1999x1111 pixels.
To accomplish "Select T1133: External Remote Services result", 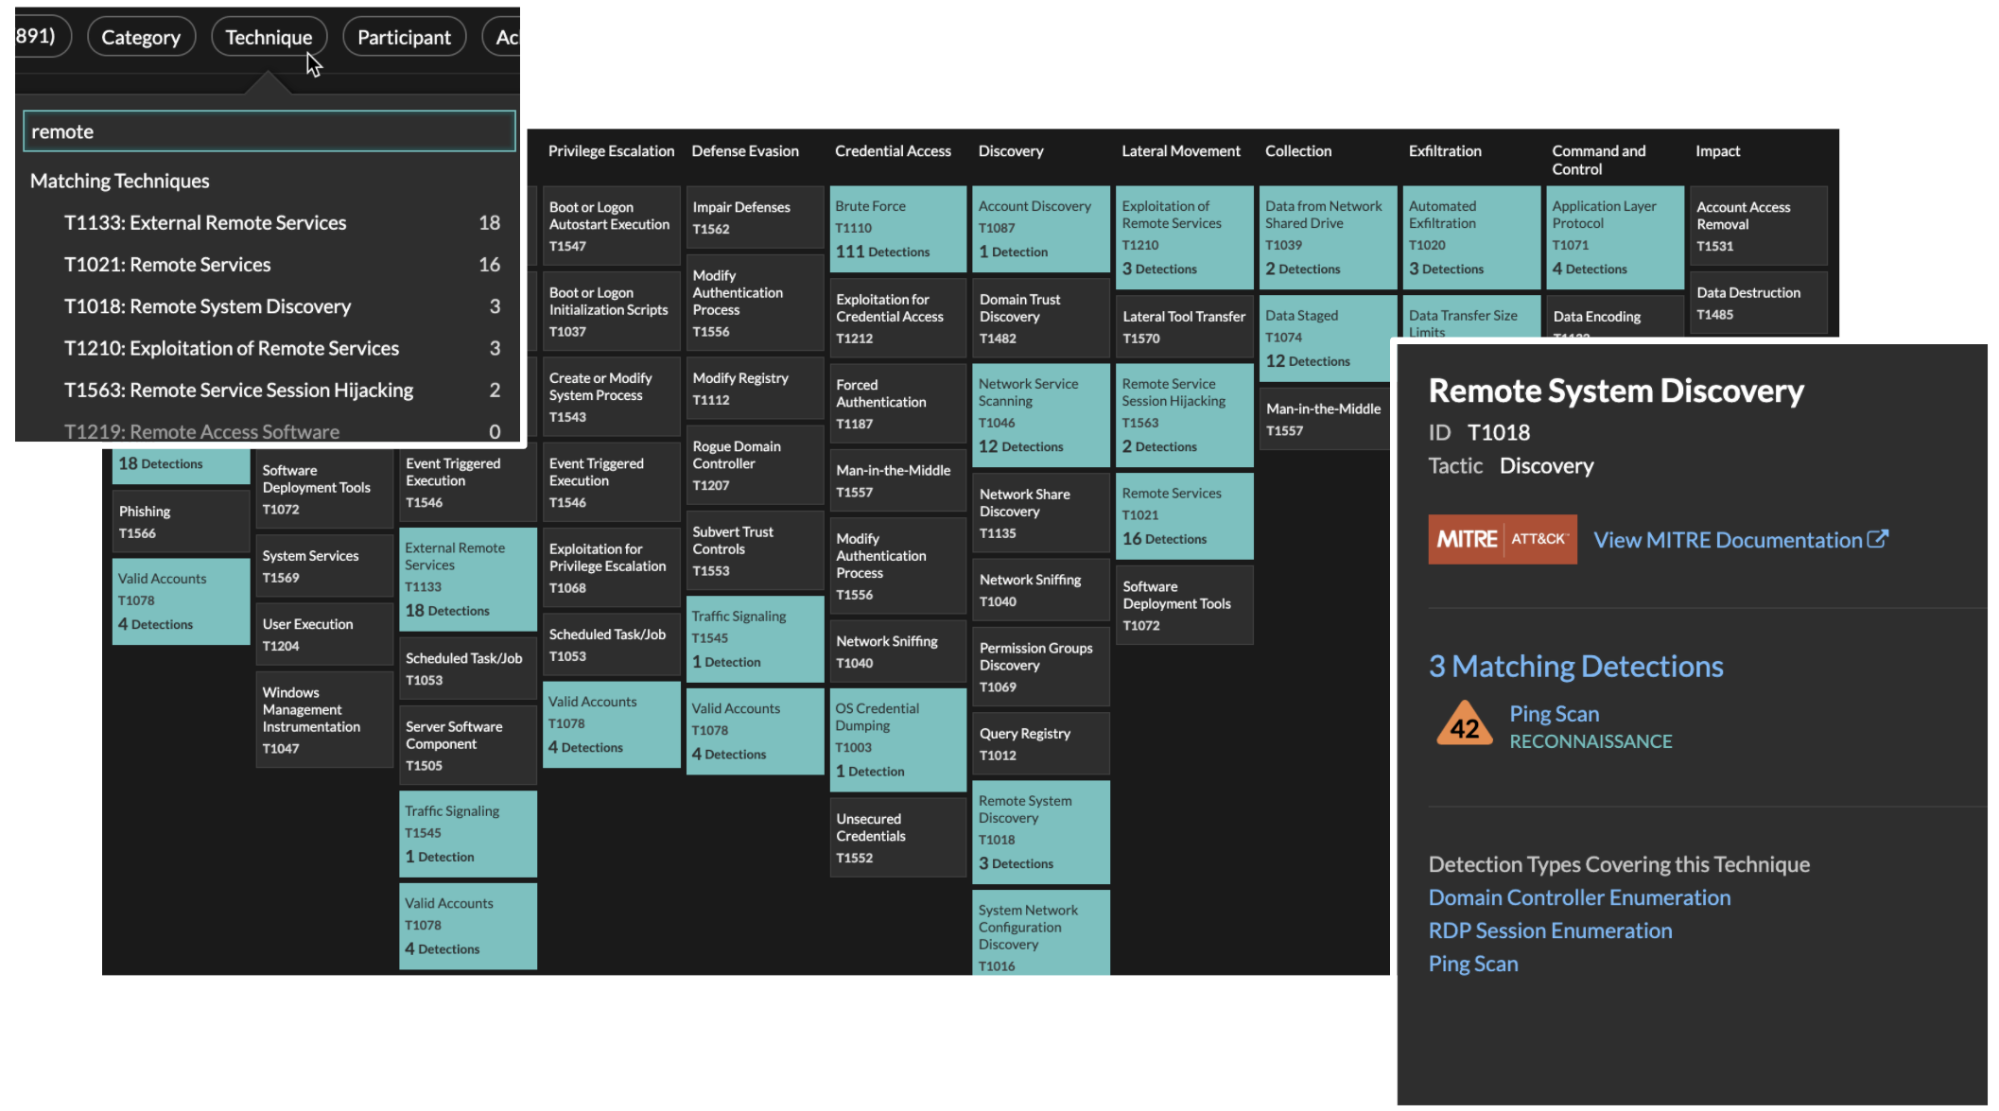I will click(267, 223).
